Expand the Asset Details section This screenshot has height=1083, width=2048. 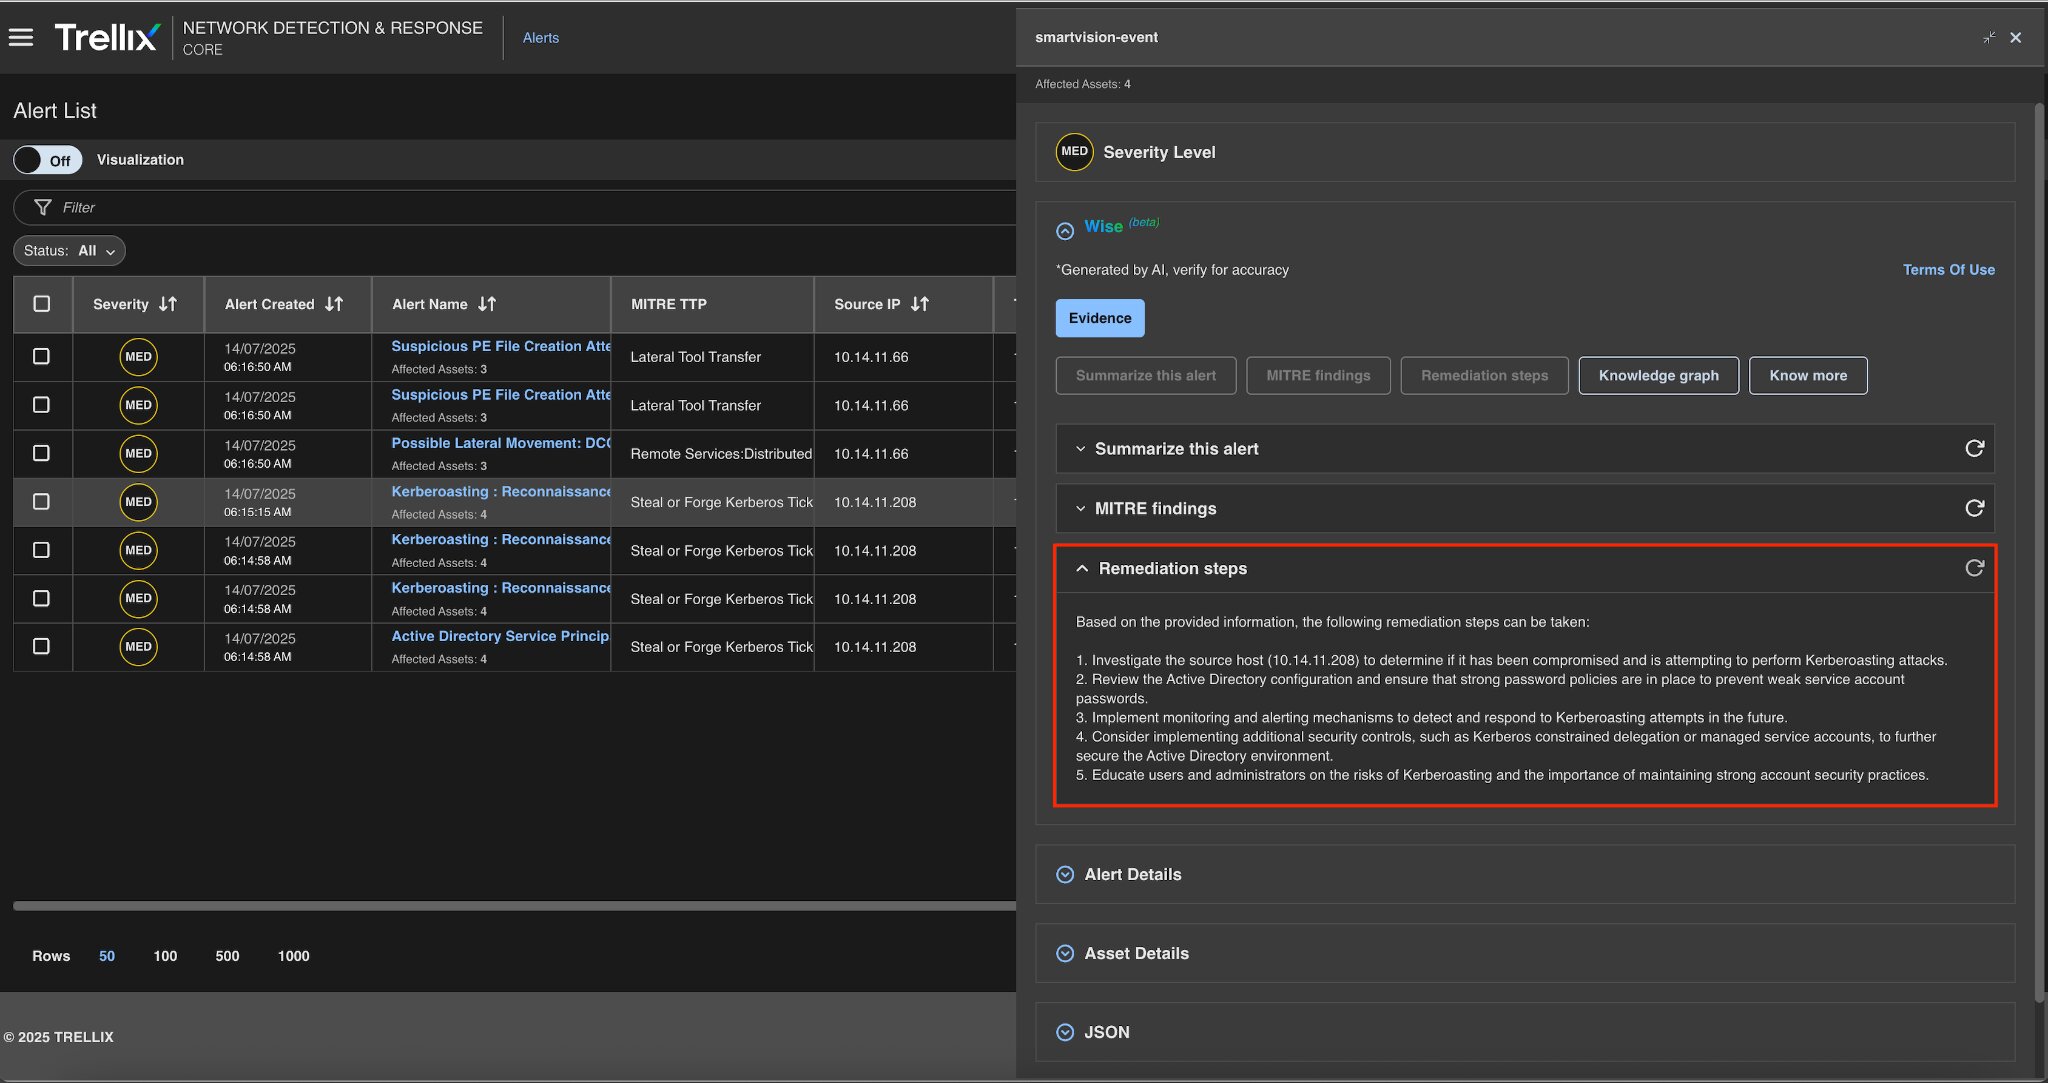1065,954
